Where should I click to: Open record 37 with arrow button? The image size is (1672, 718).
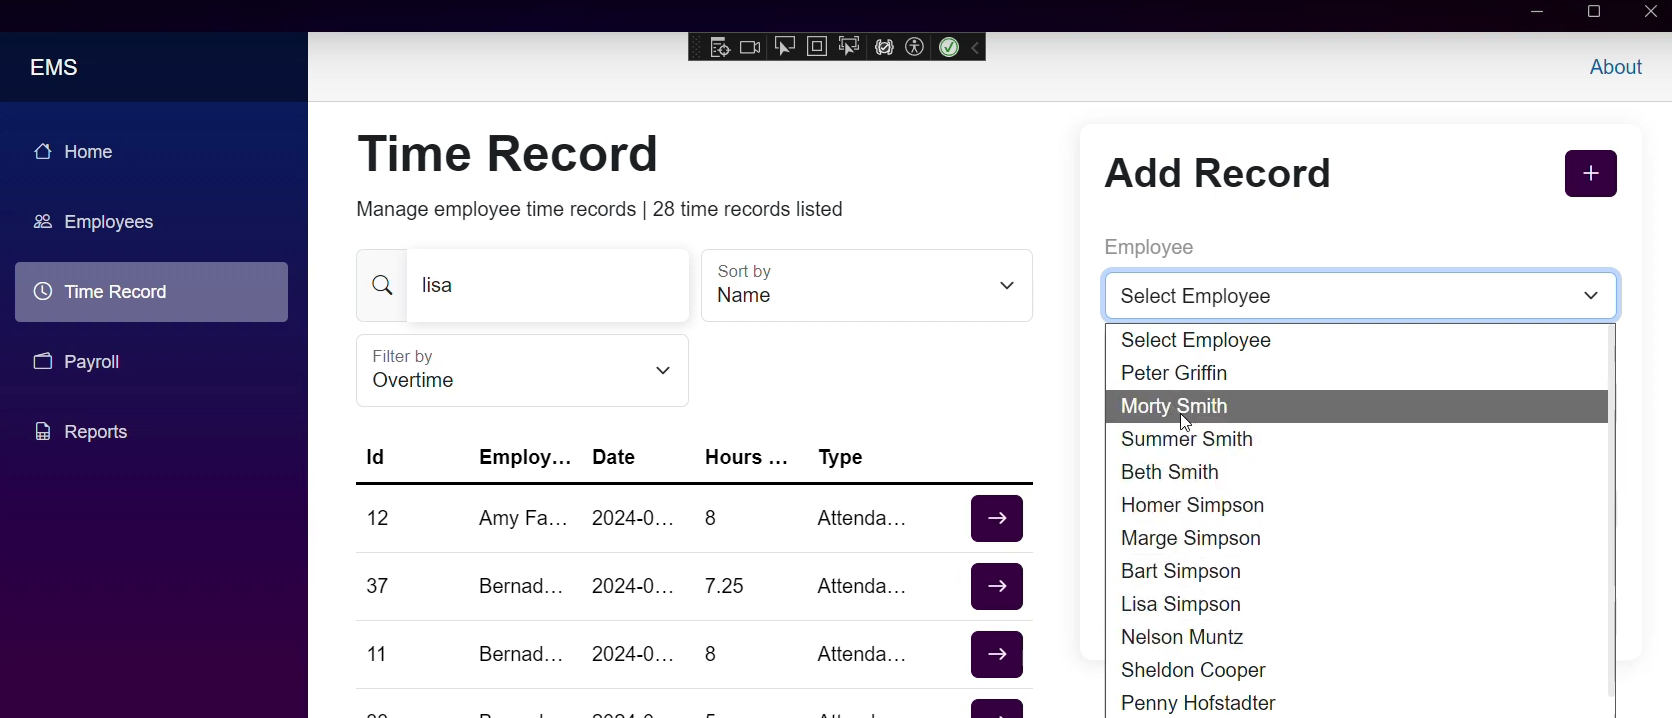[997, 586]
